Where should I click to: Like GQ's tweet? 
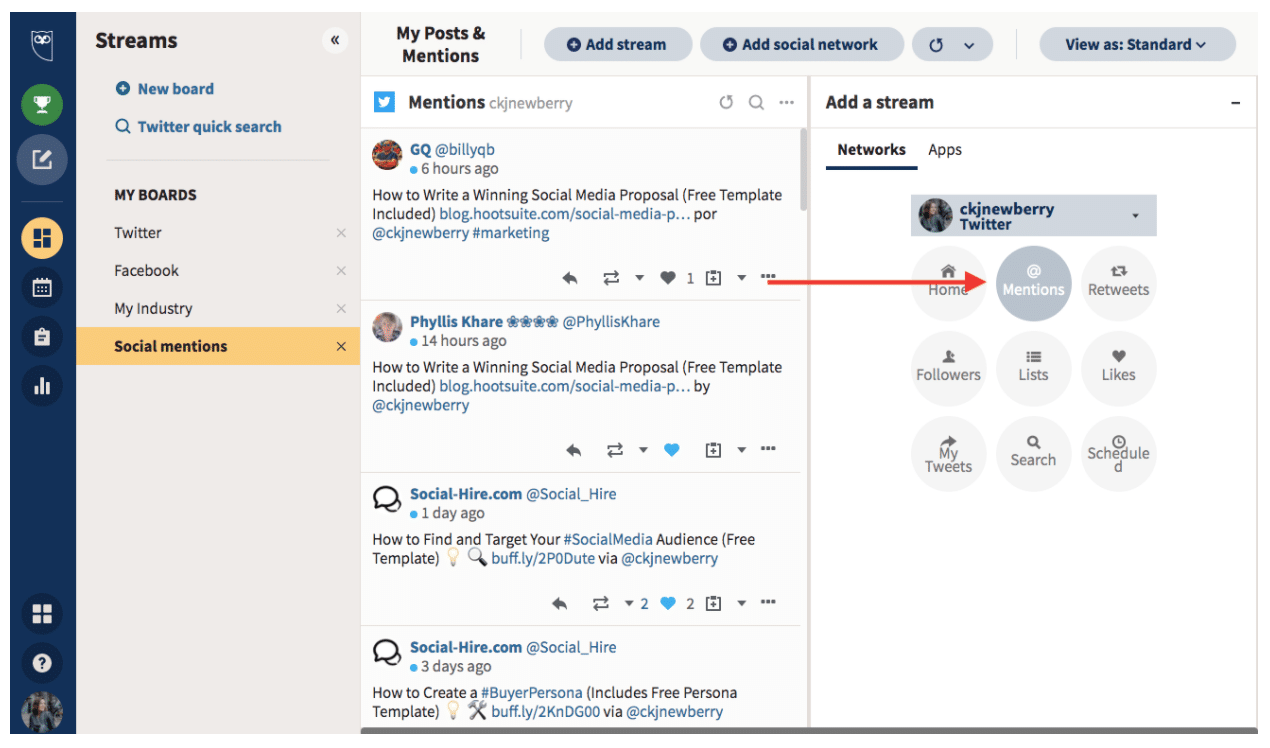(668, 278)
